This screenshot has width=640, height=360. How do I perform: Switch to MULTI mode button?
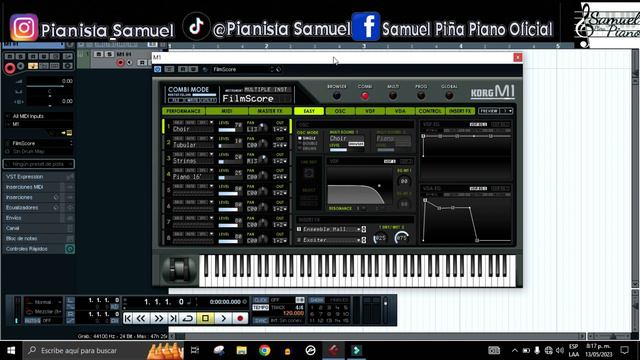393,96
